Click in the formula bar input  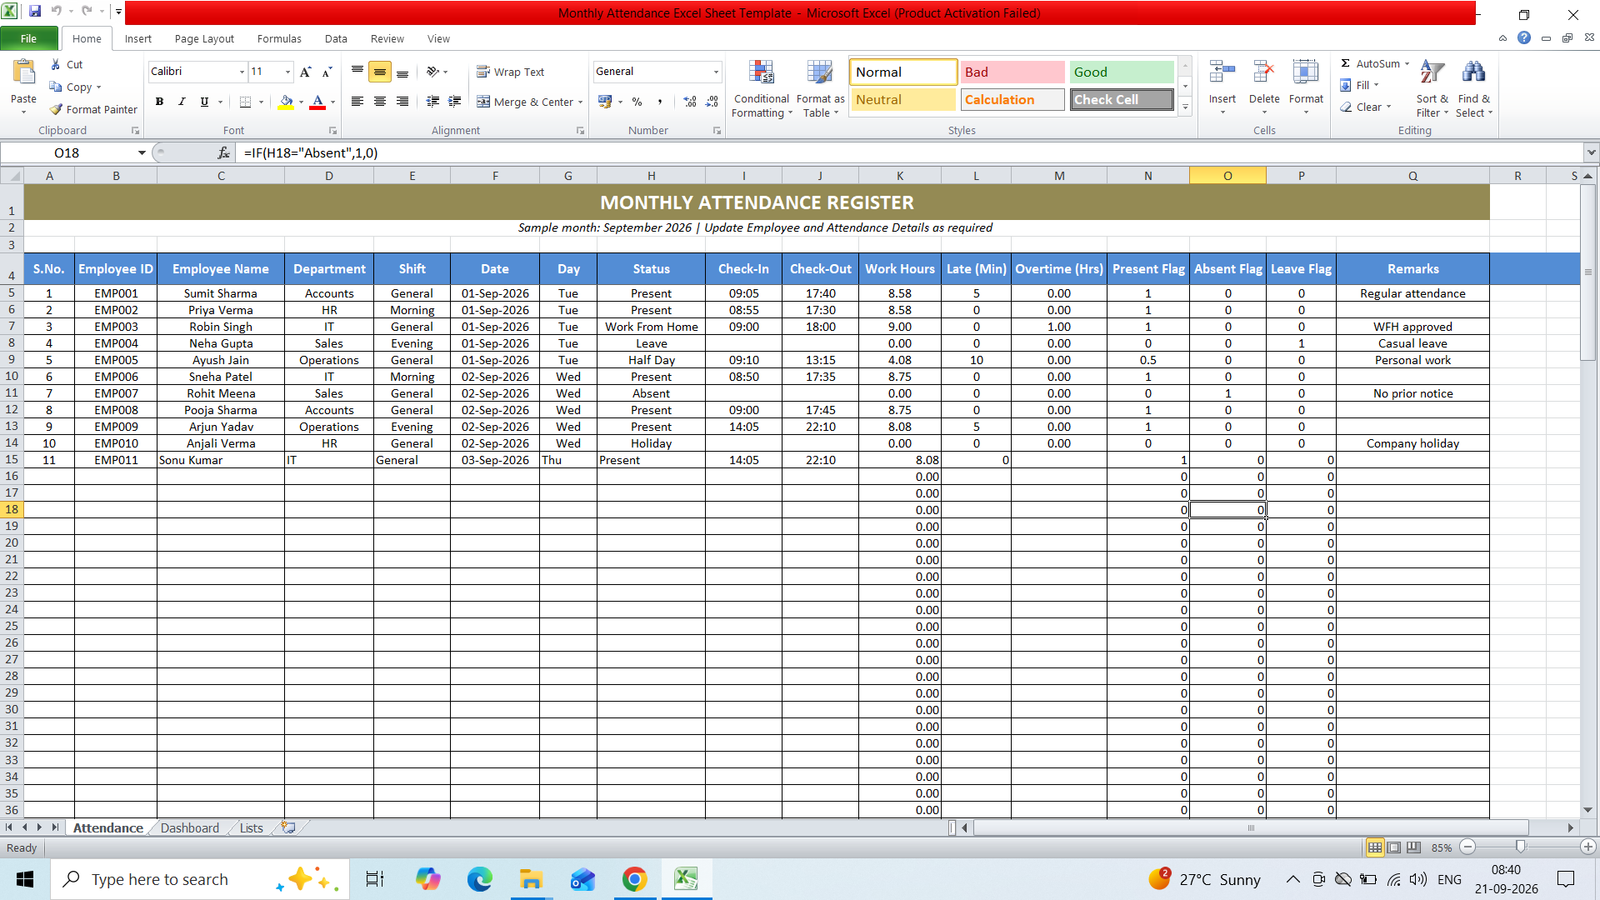click(910, 153)
